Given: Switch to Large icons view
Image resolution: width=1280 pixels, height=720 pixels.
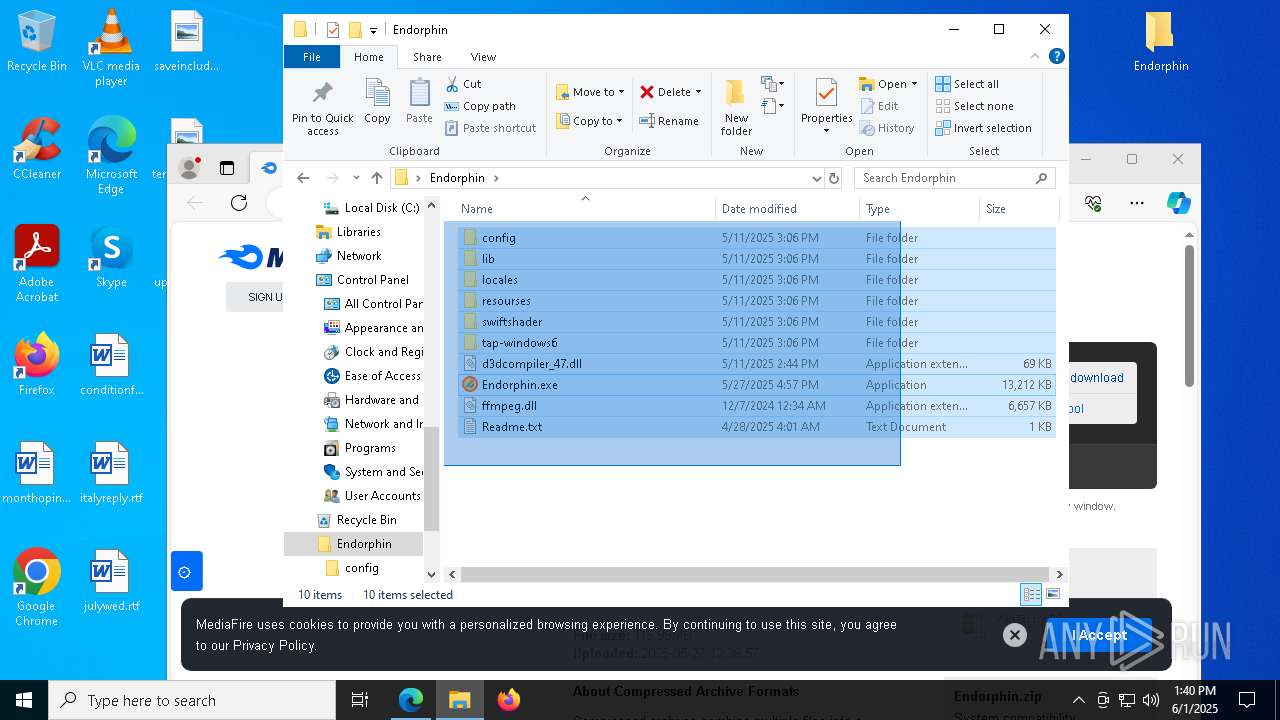Looking at the screenshot, I should (x=1052, y=594).
